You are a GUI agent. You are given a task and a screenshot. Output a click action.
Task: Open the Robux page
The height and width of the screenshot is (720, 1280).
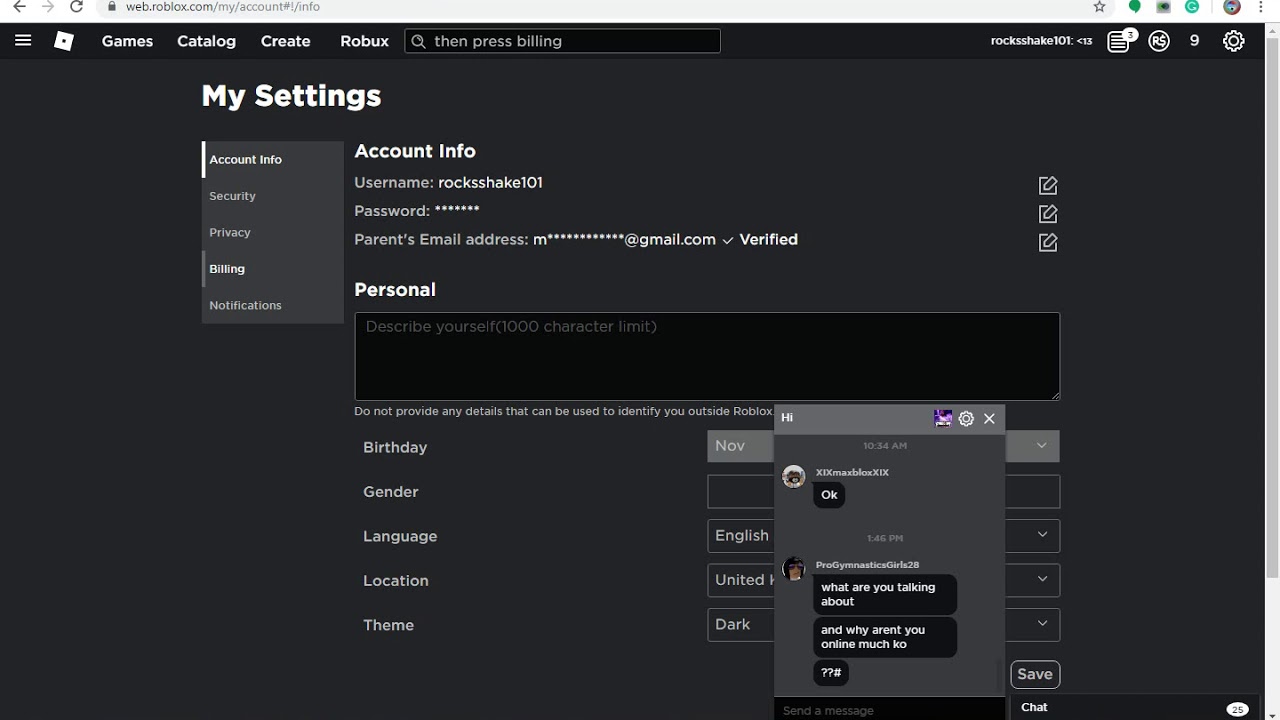click(x=364, y=41)
